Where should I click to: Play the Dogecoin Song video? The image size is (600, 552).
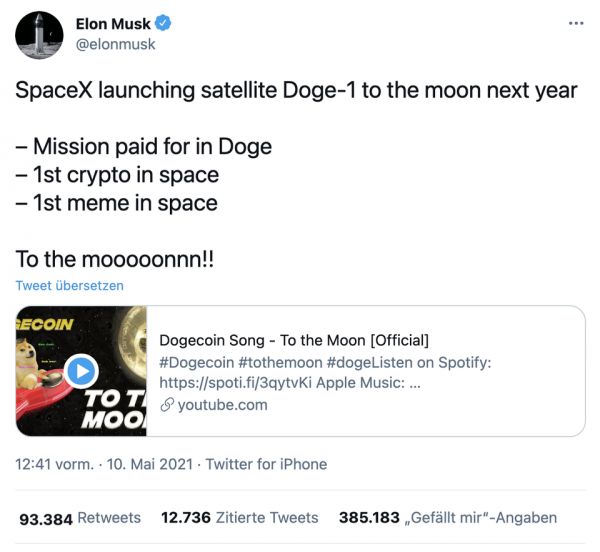pyautogui.click(x=81, y=372)
